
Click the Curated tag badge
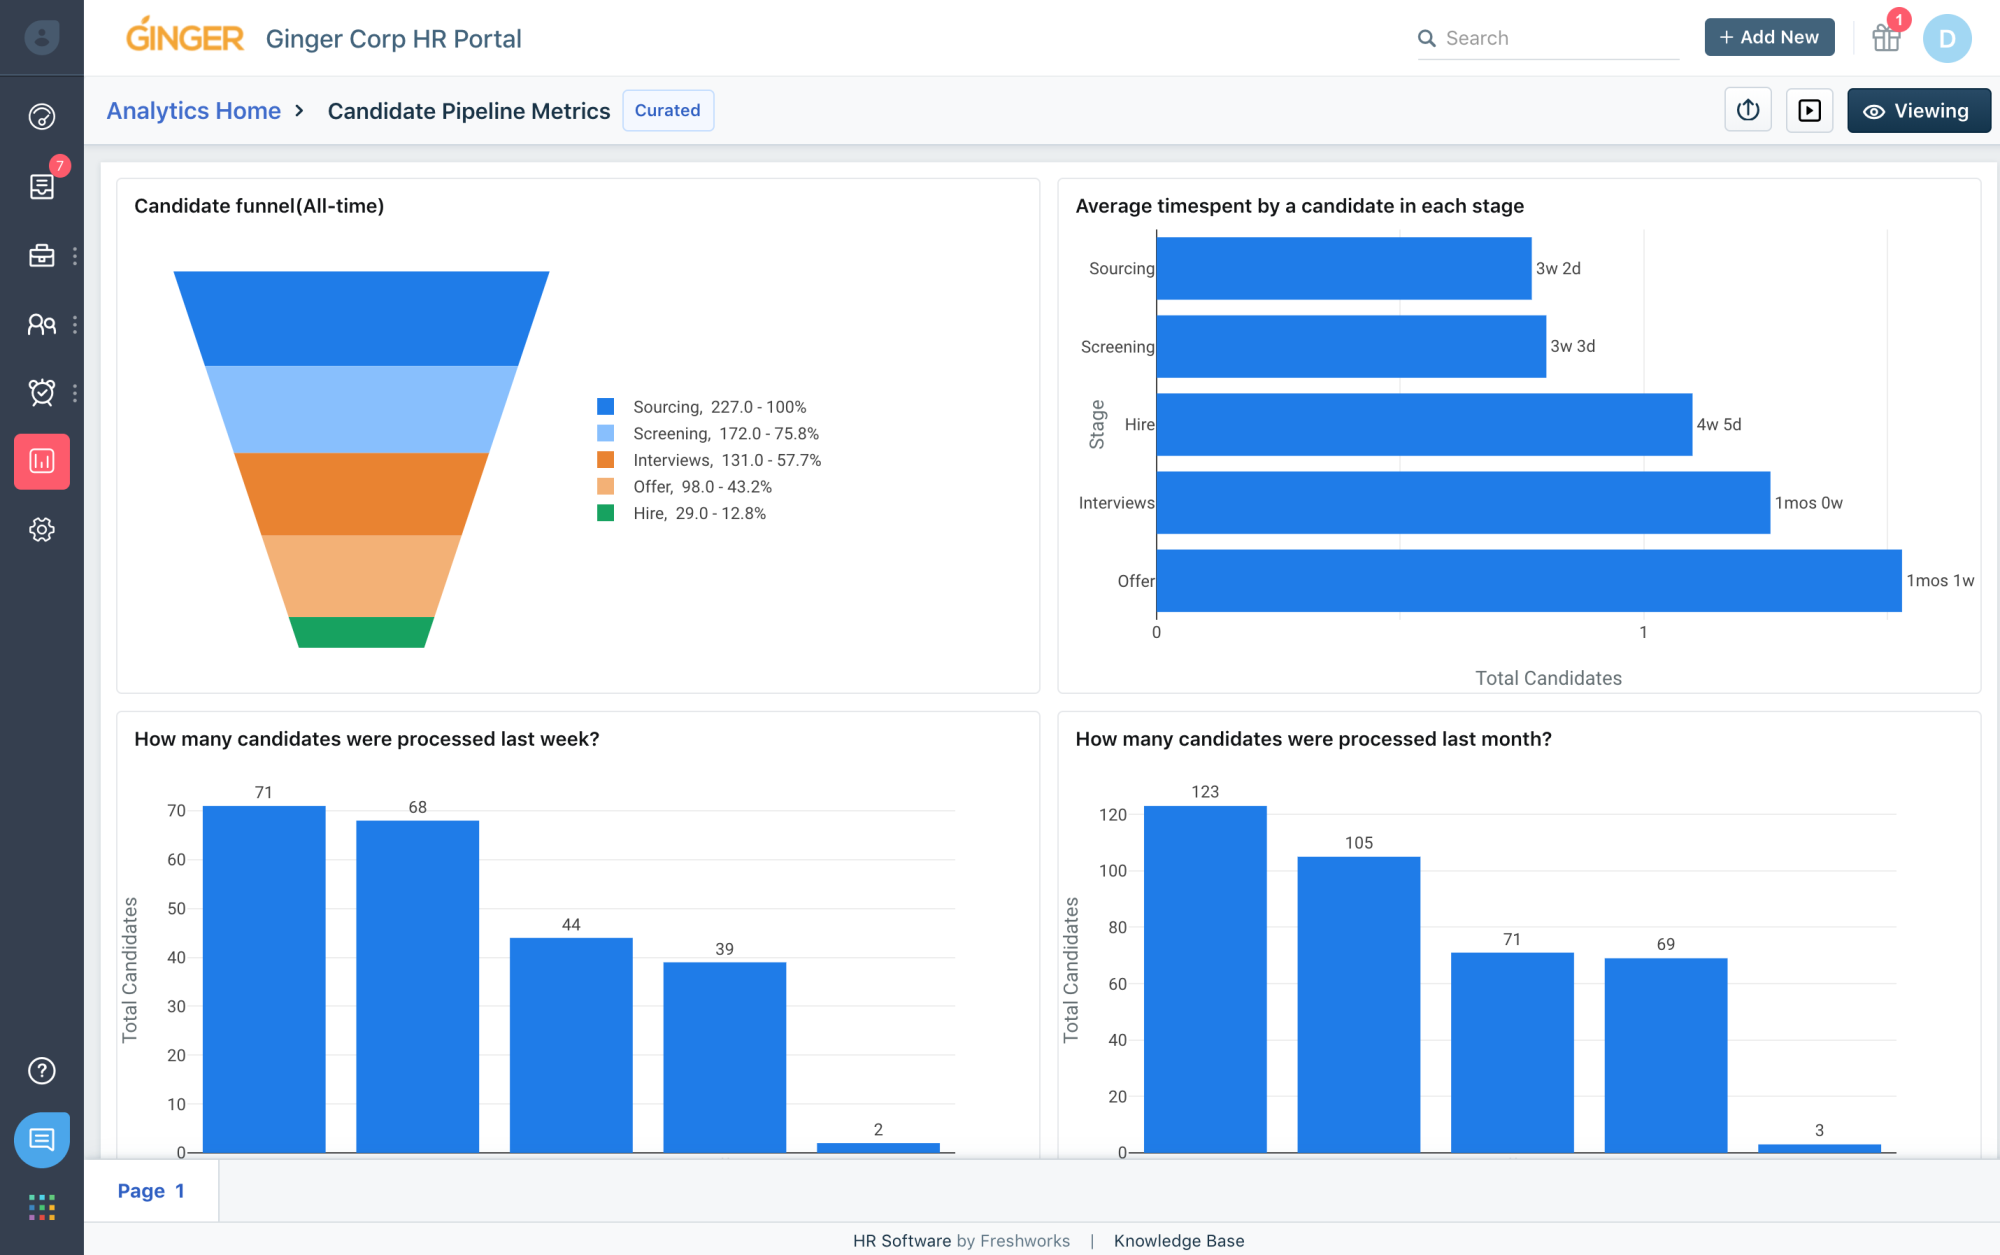[x=667, y=110]
